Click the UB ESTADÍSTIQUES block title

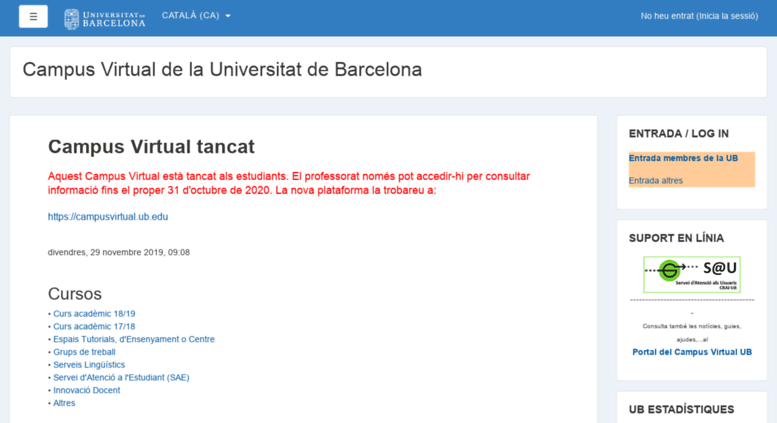coord(681,410)
